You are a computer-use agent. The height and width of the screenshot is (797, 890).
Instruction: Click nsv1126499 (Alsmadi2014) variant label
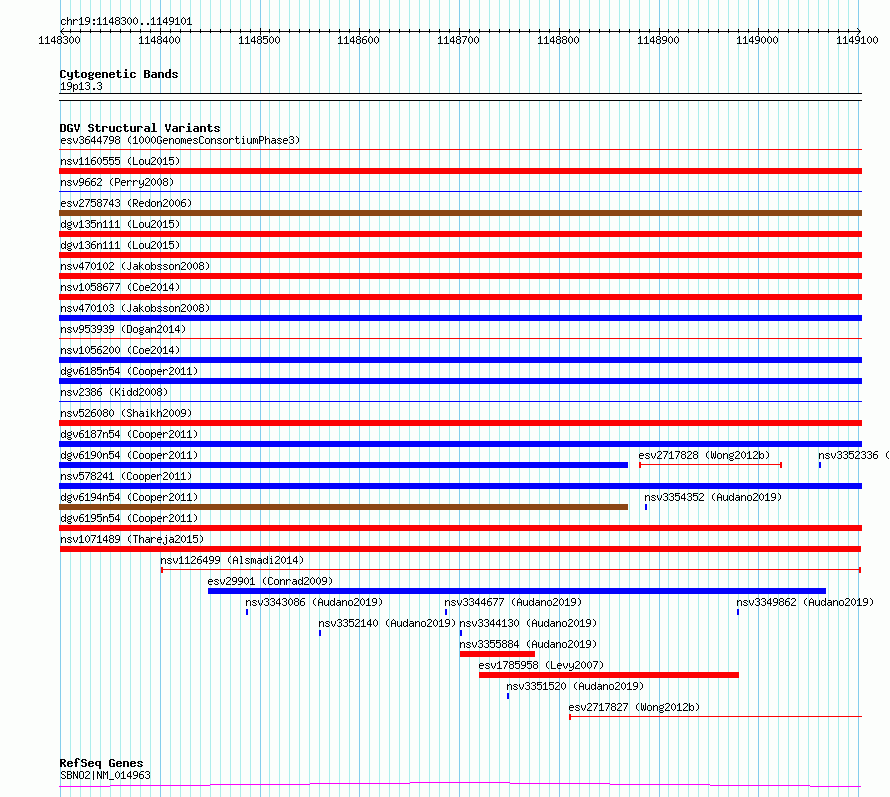232,560
